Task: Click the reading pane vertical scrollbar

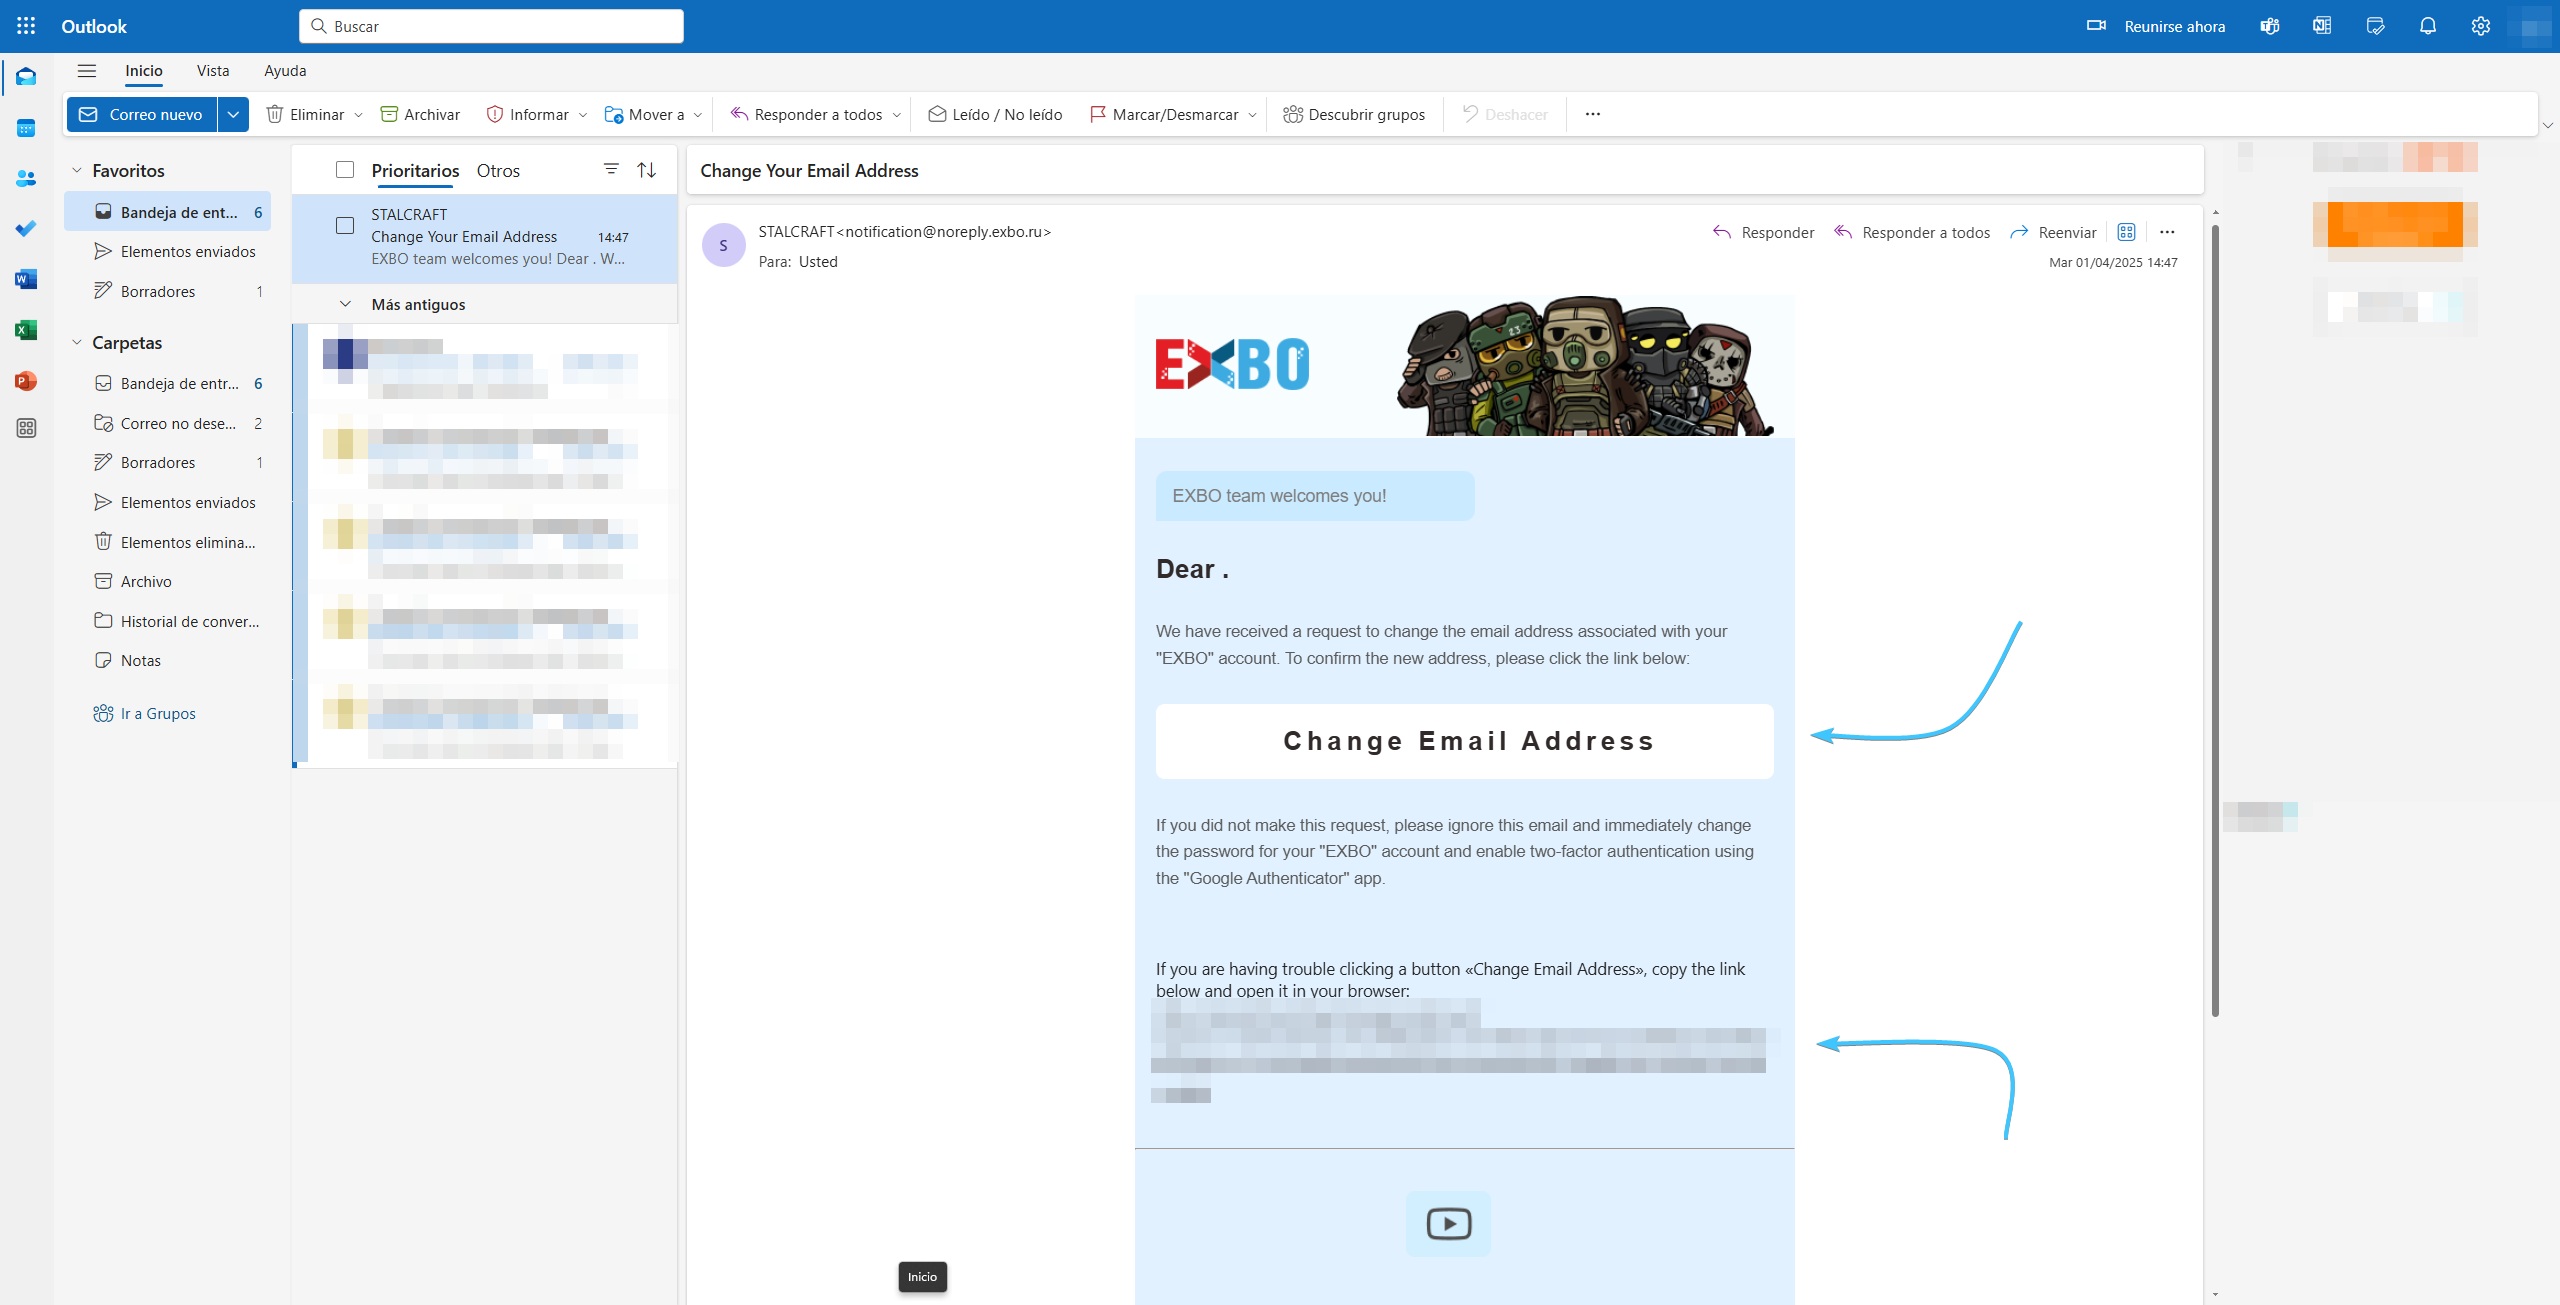Action: (x=2216, y=620)
